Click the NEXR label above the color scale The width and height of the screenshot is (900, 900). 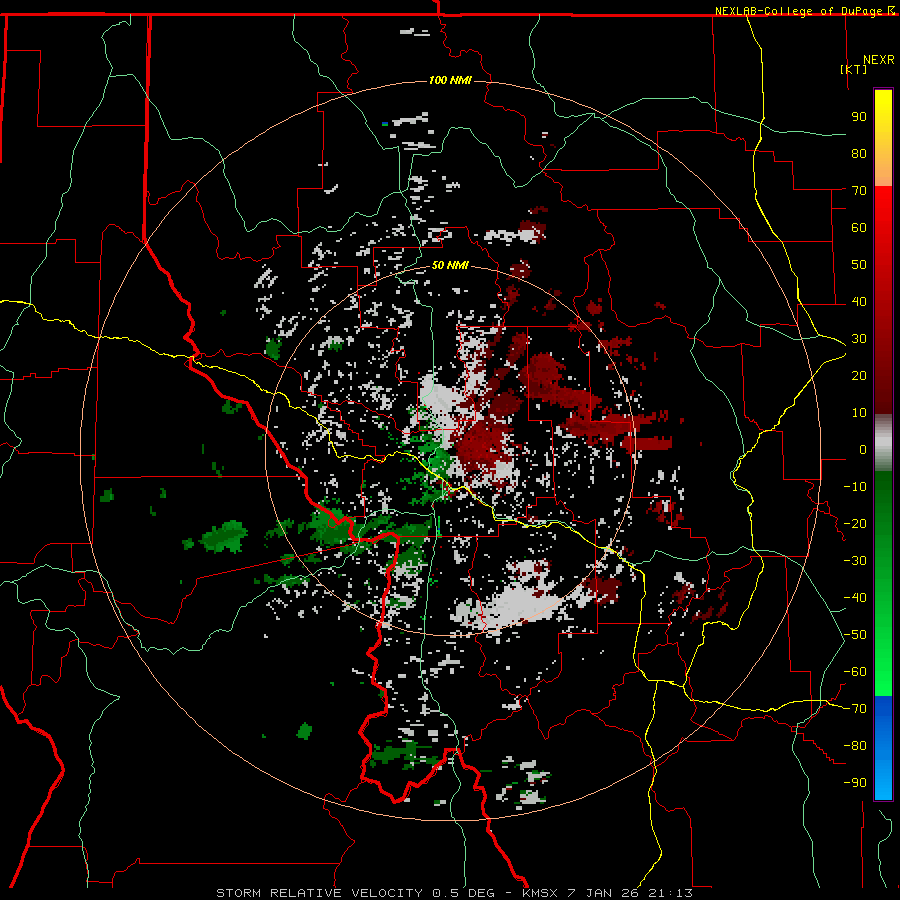click(x=878, y=60)
